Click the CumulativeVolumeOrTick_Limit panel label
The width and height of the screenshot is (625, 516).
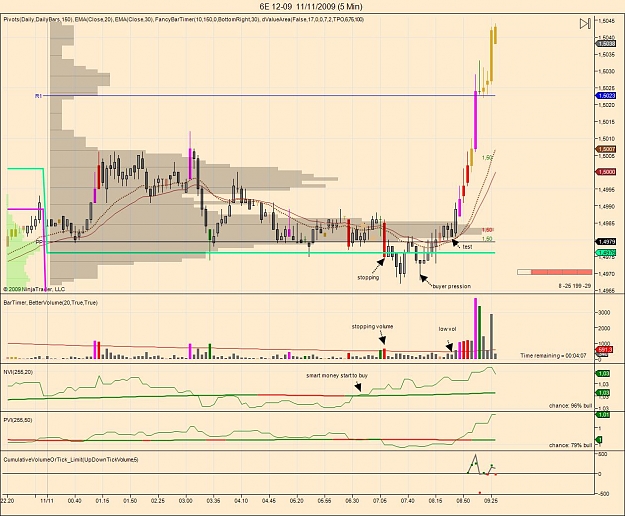tap(71, 459)
